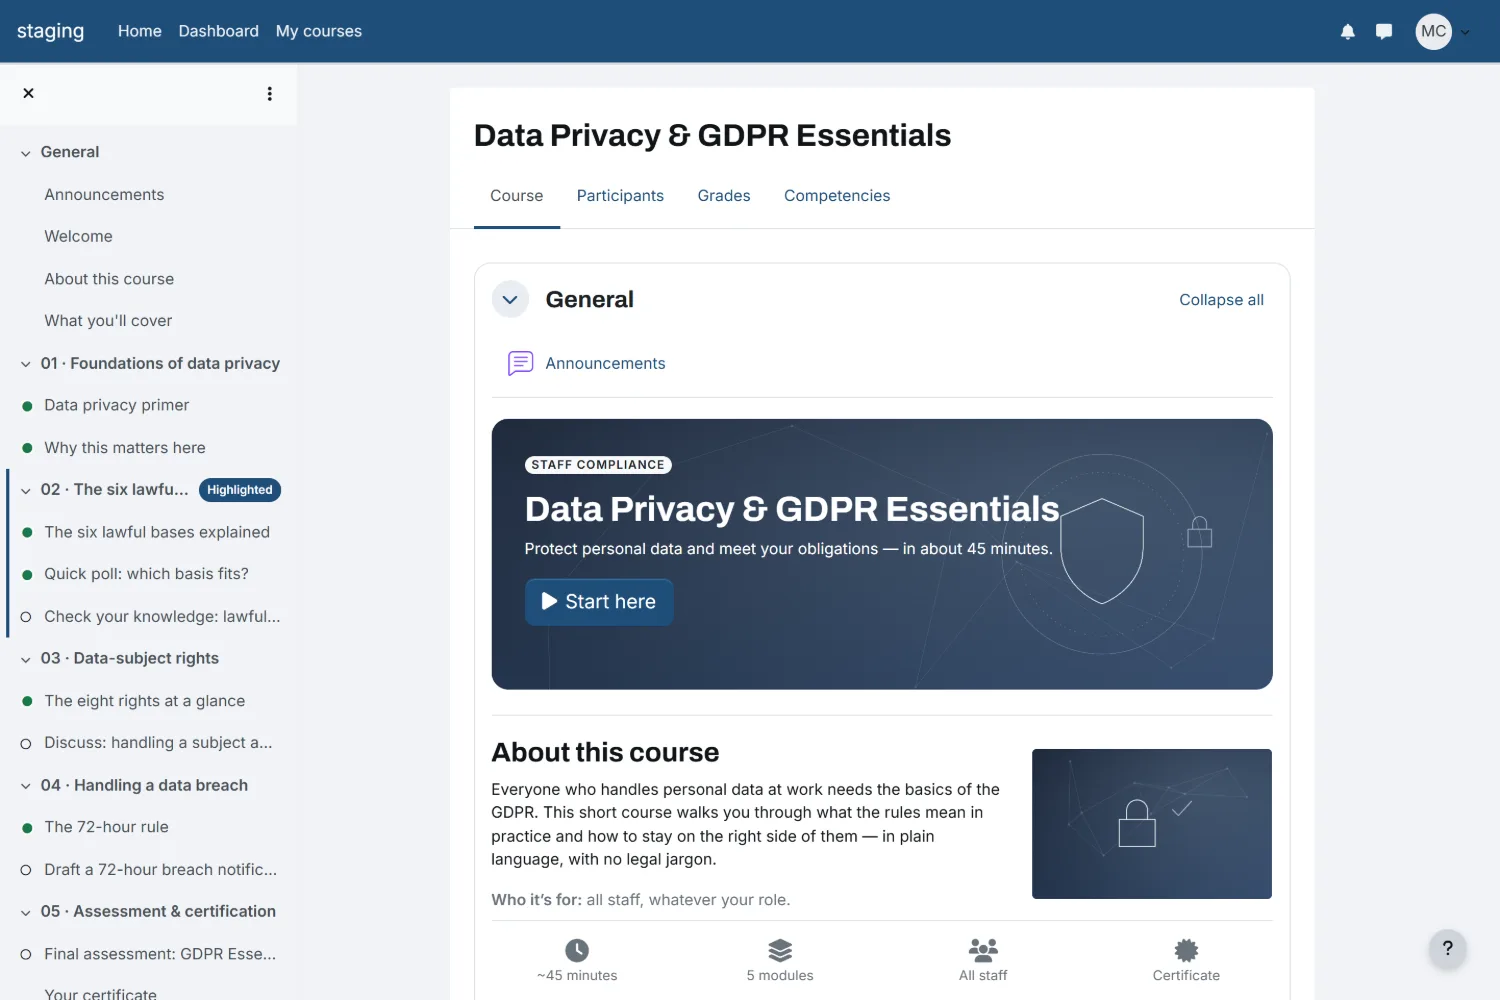Open Draft a 72-hour breach notification
Viewport: 1500px width, 1000px height.
click(160, 870)
